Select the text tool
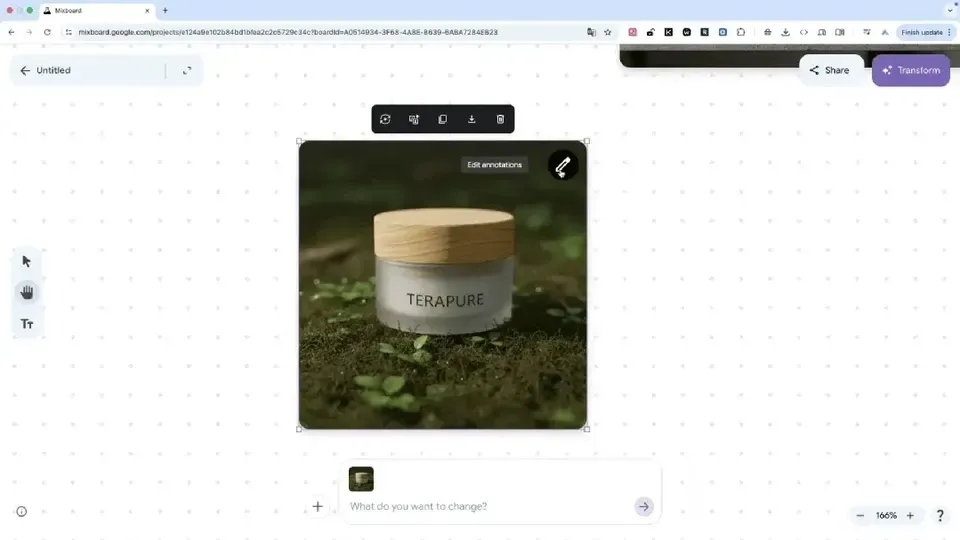Viewport: 960px width, 540px height. tap(26, 324)
